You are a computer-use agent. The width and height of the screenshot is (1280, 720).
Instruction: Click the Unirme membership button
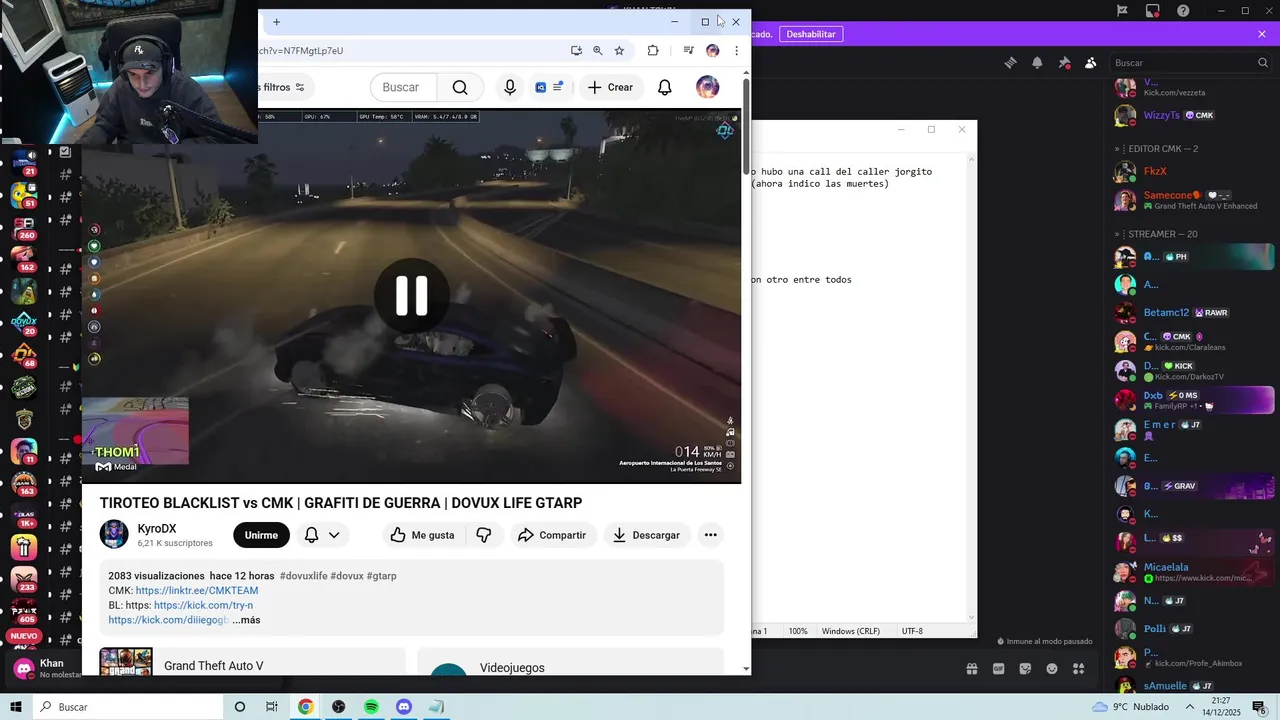point(261,535)
